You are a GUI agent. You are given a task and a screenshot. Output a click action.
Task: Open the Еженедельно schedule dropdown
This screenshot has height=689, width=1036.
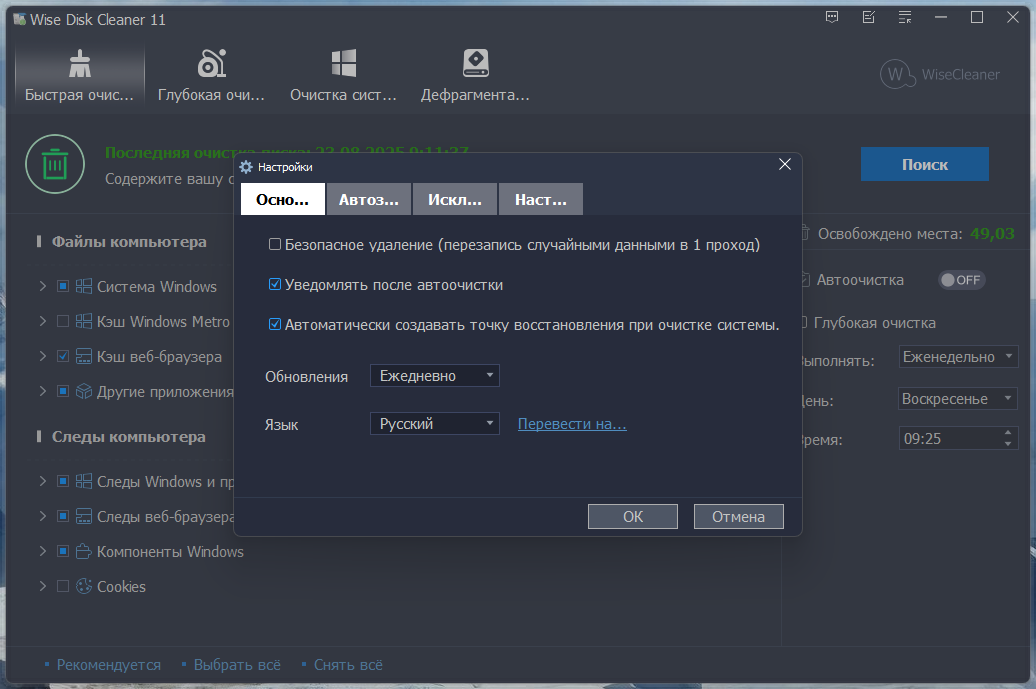pyautogui.click(x=958, y=357)
